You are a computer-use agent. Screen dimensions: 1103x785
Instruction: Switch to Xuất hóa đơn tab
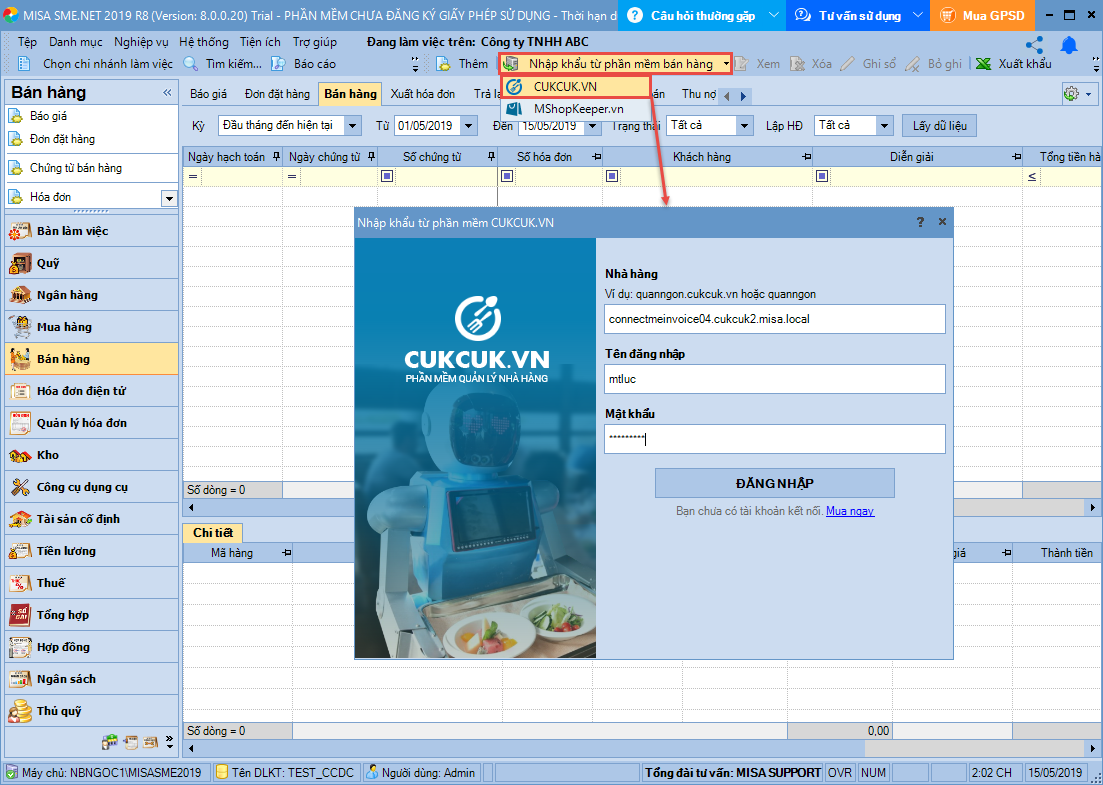pyautogui.click(x=423, y=94)
